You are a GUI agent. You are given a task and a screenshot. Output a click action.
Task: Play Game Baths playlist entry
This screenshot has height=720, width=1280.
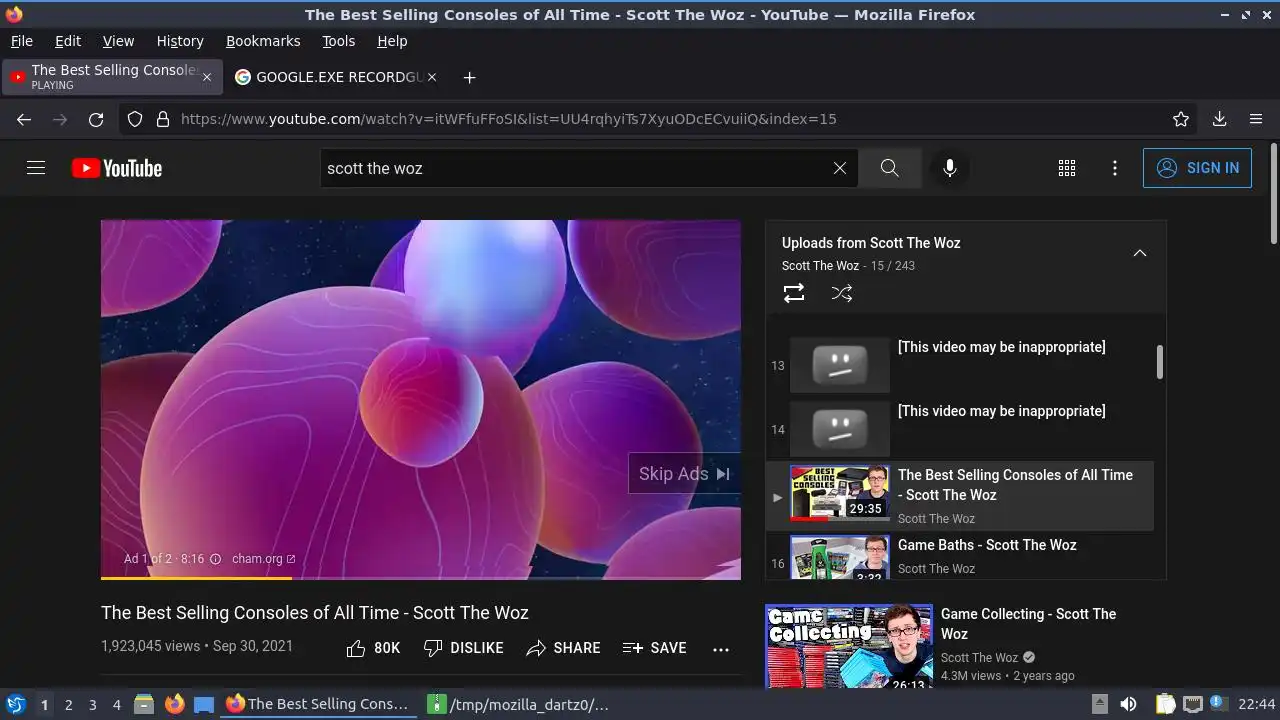coord(960,556)
